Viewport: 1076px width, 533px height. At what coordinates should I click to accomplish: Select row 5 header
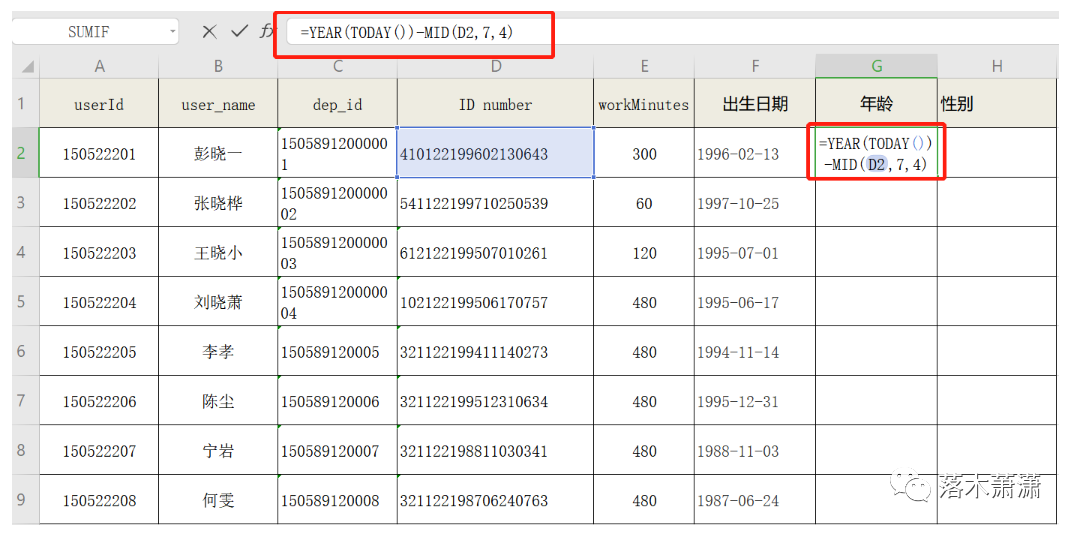(26, 301)
